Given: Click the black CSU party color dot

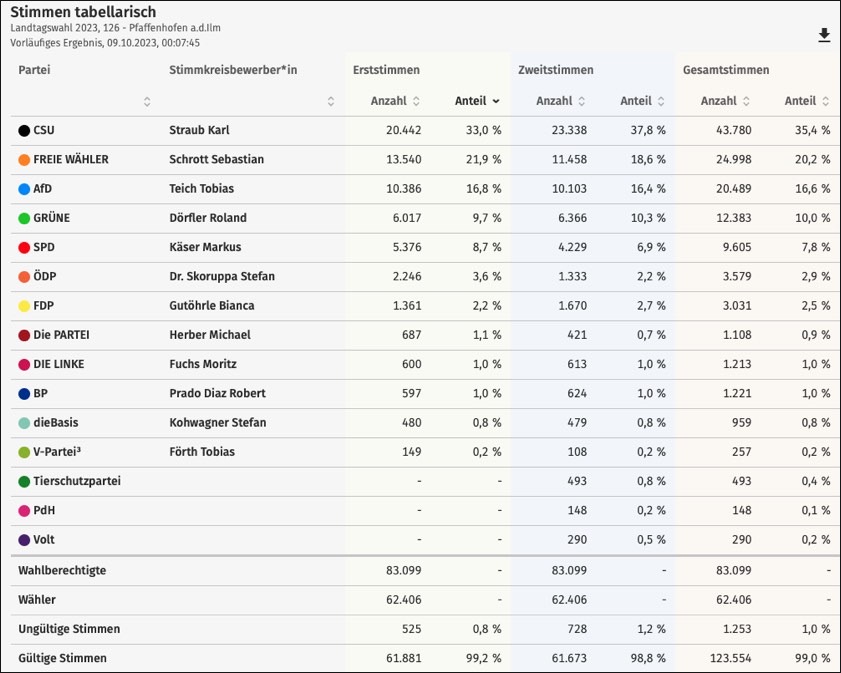Looking at the screenshot, I should (x=24, y=130).
